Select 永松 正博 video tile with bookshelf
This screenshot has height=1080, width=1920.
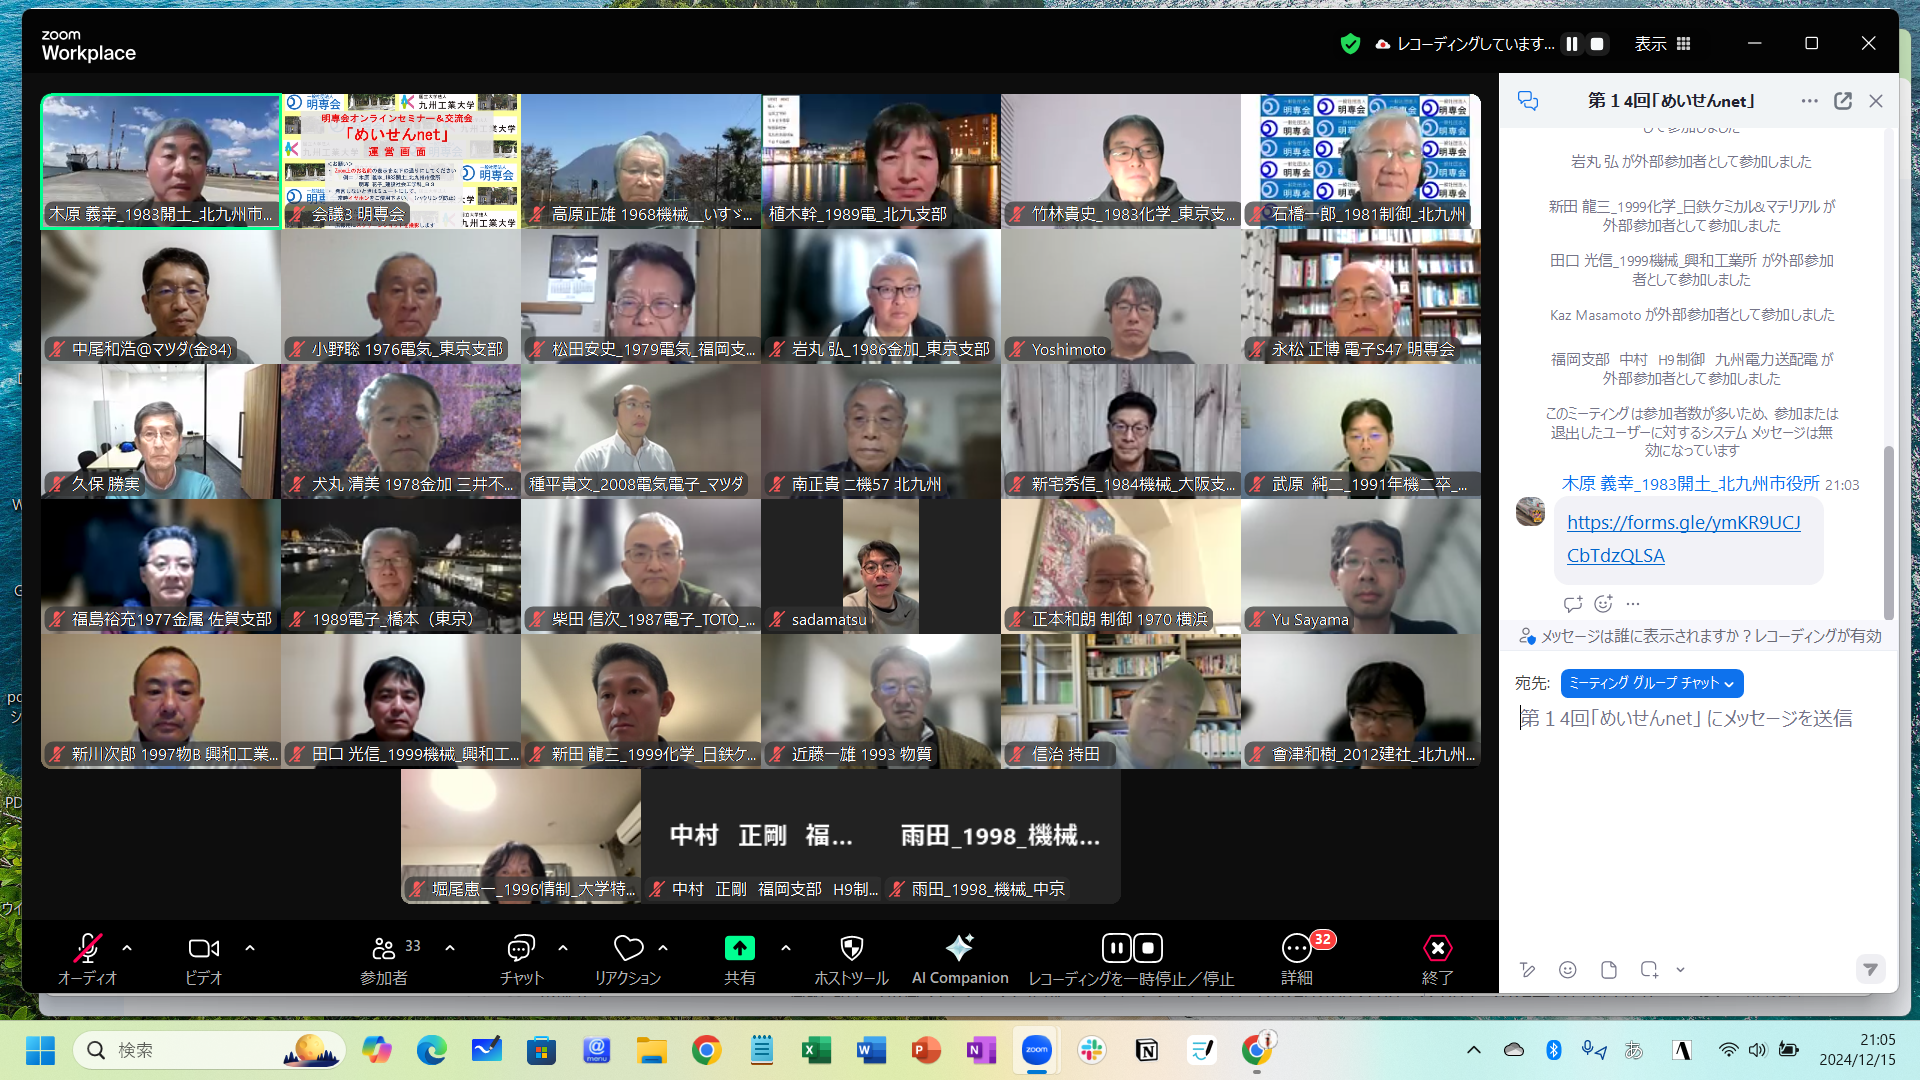click(x=1361, y=297)
